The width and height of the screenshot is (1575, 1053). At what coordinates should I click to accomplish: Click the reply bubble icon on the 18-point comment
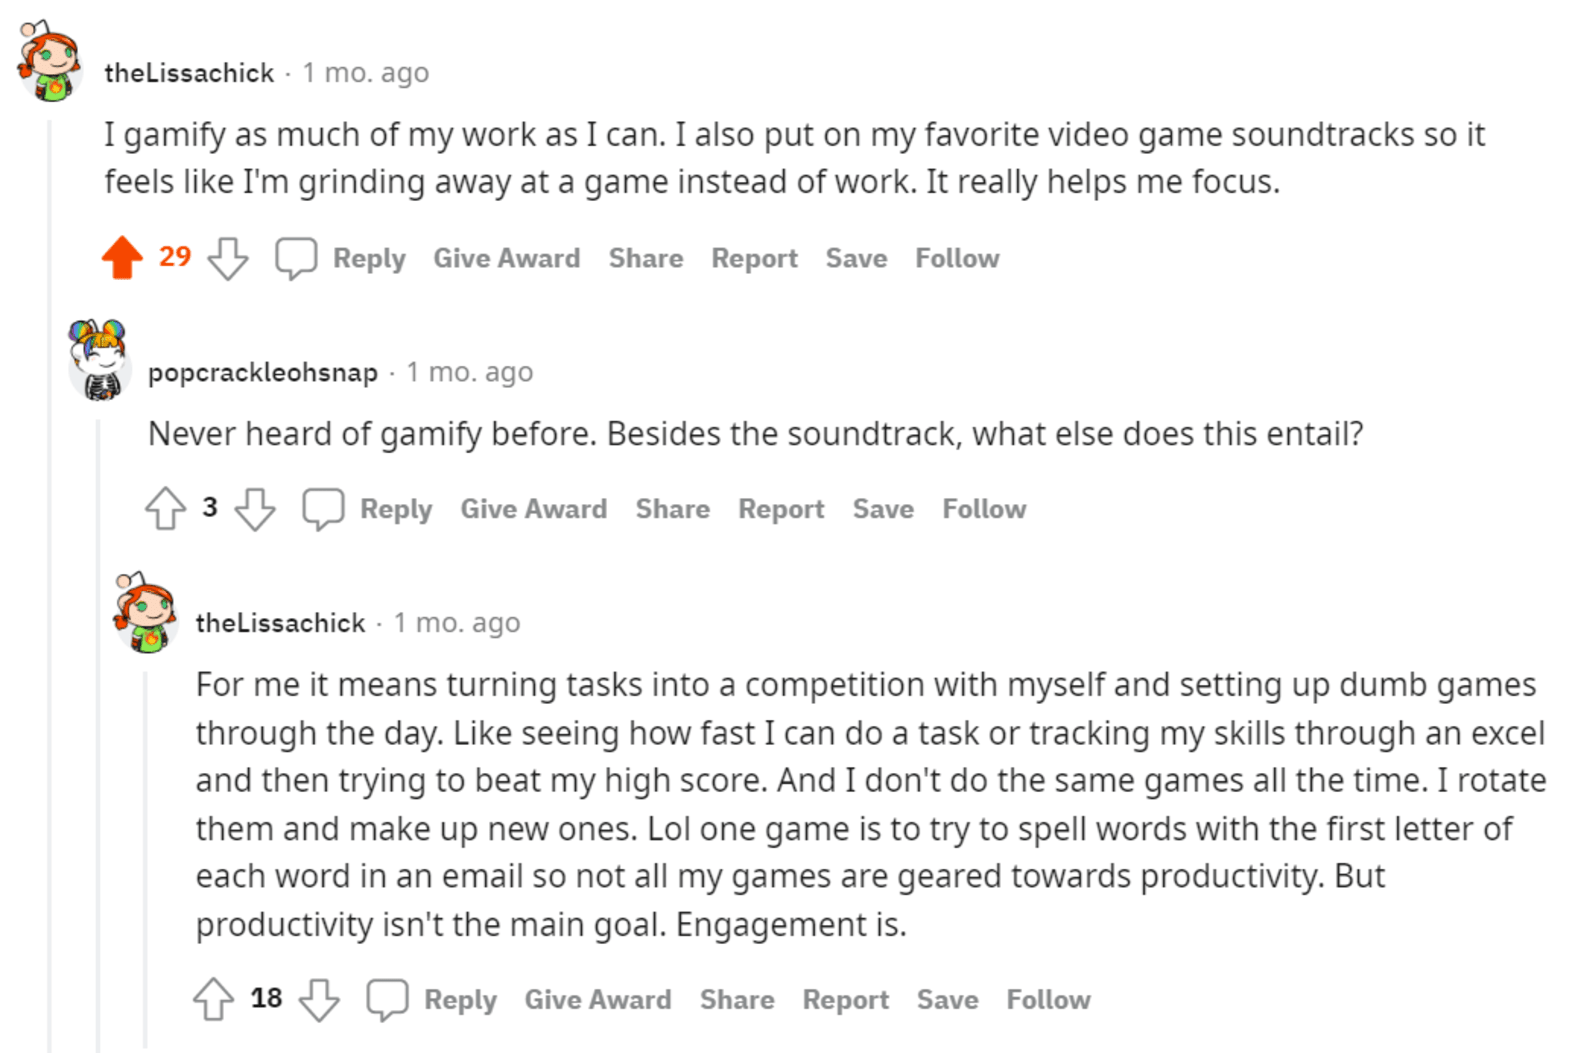tap(387, 999)
